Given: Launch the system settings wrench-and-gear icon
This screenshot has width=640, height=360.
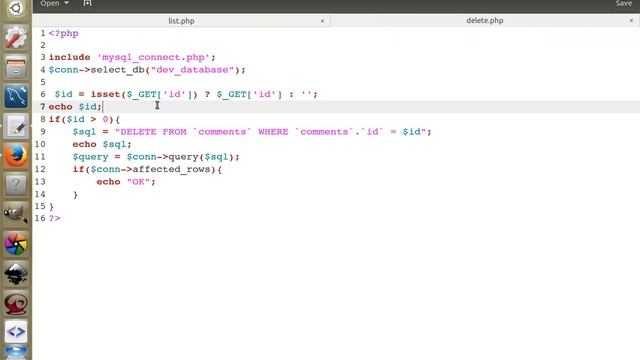Looking at the screenshot, I should click(16, 38).
